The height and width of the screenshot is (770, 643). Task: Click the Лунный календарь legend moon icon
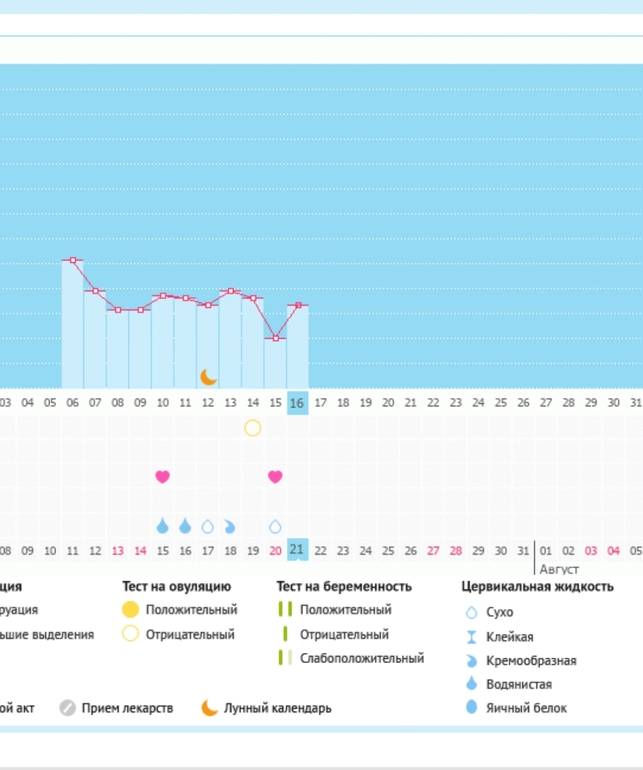209,708
